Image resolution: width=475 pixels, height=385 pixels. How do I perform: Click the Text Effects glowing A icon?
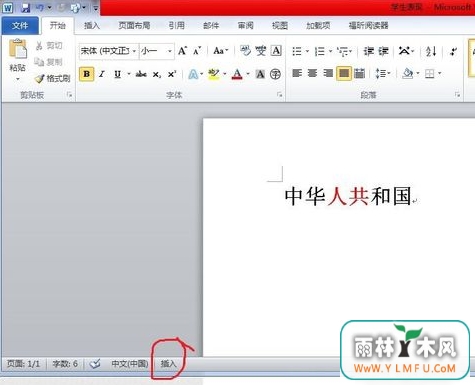(193, 74)
